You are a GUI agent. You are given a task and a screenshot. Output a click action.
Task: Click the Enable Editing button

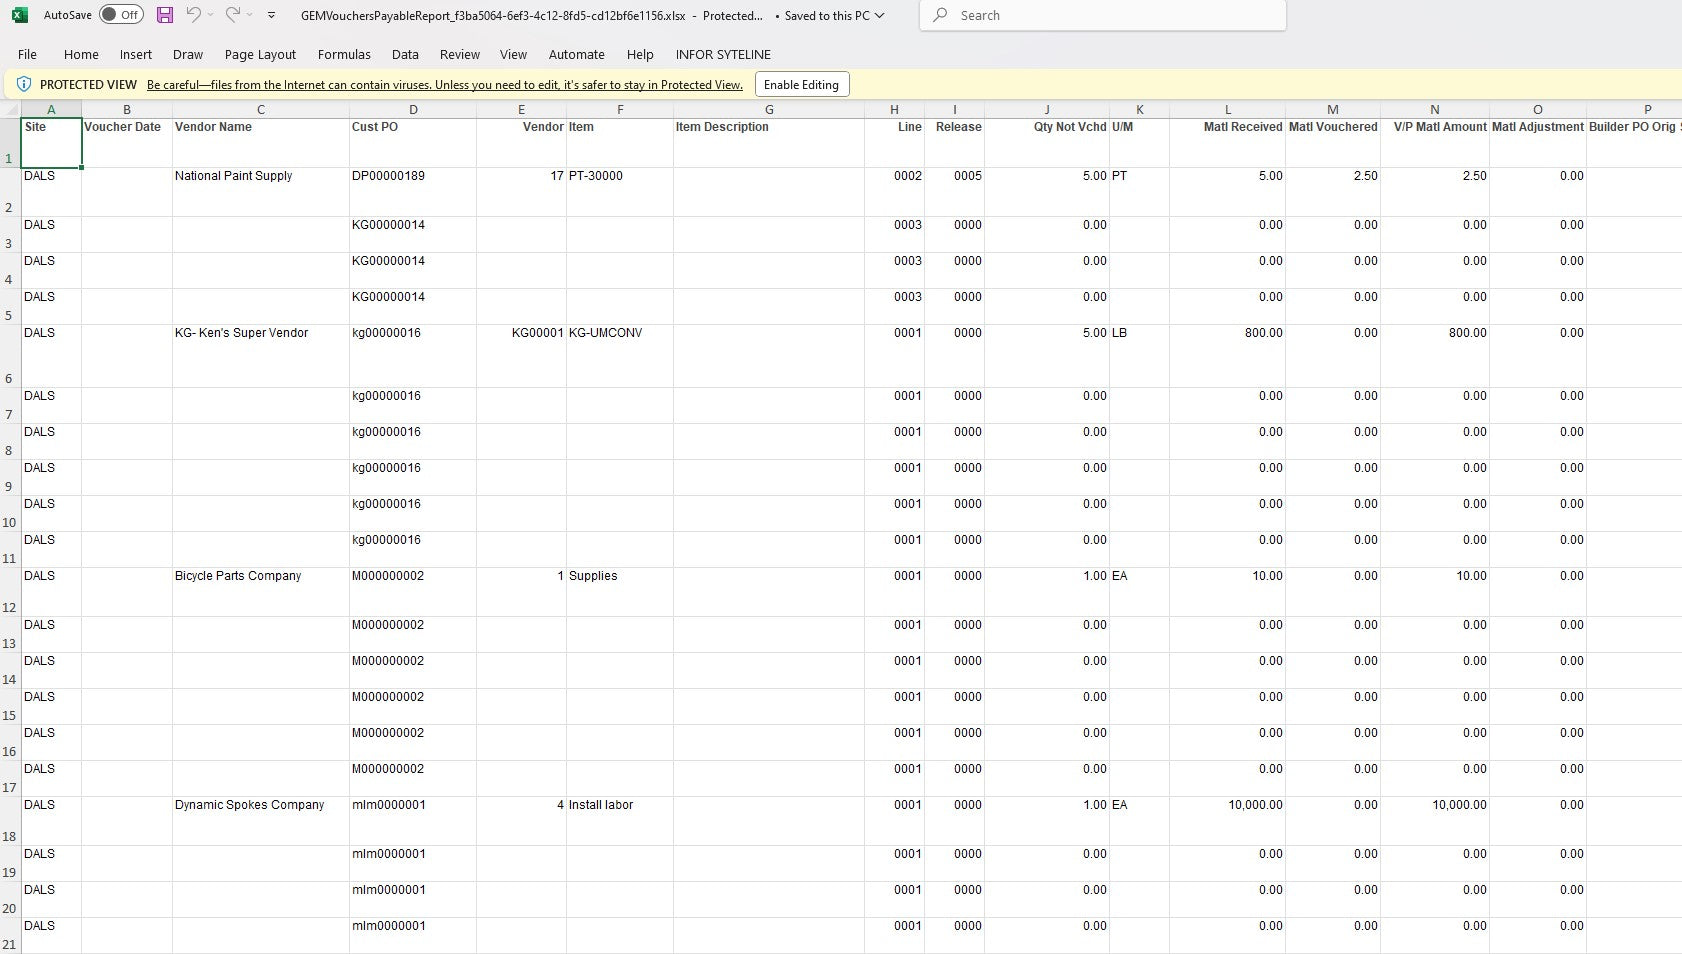(x=801, y=85)
